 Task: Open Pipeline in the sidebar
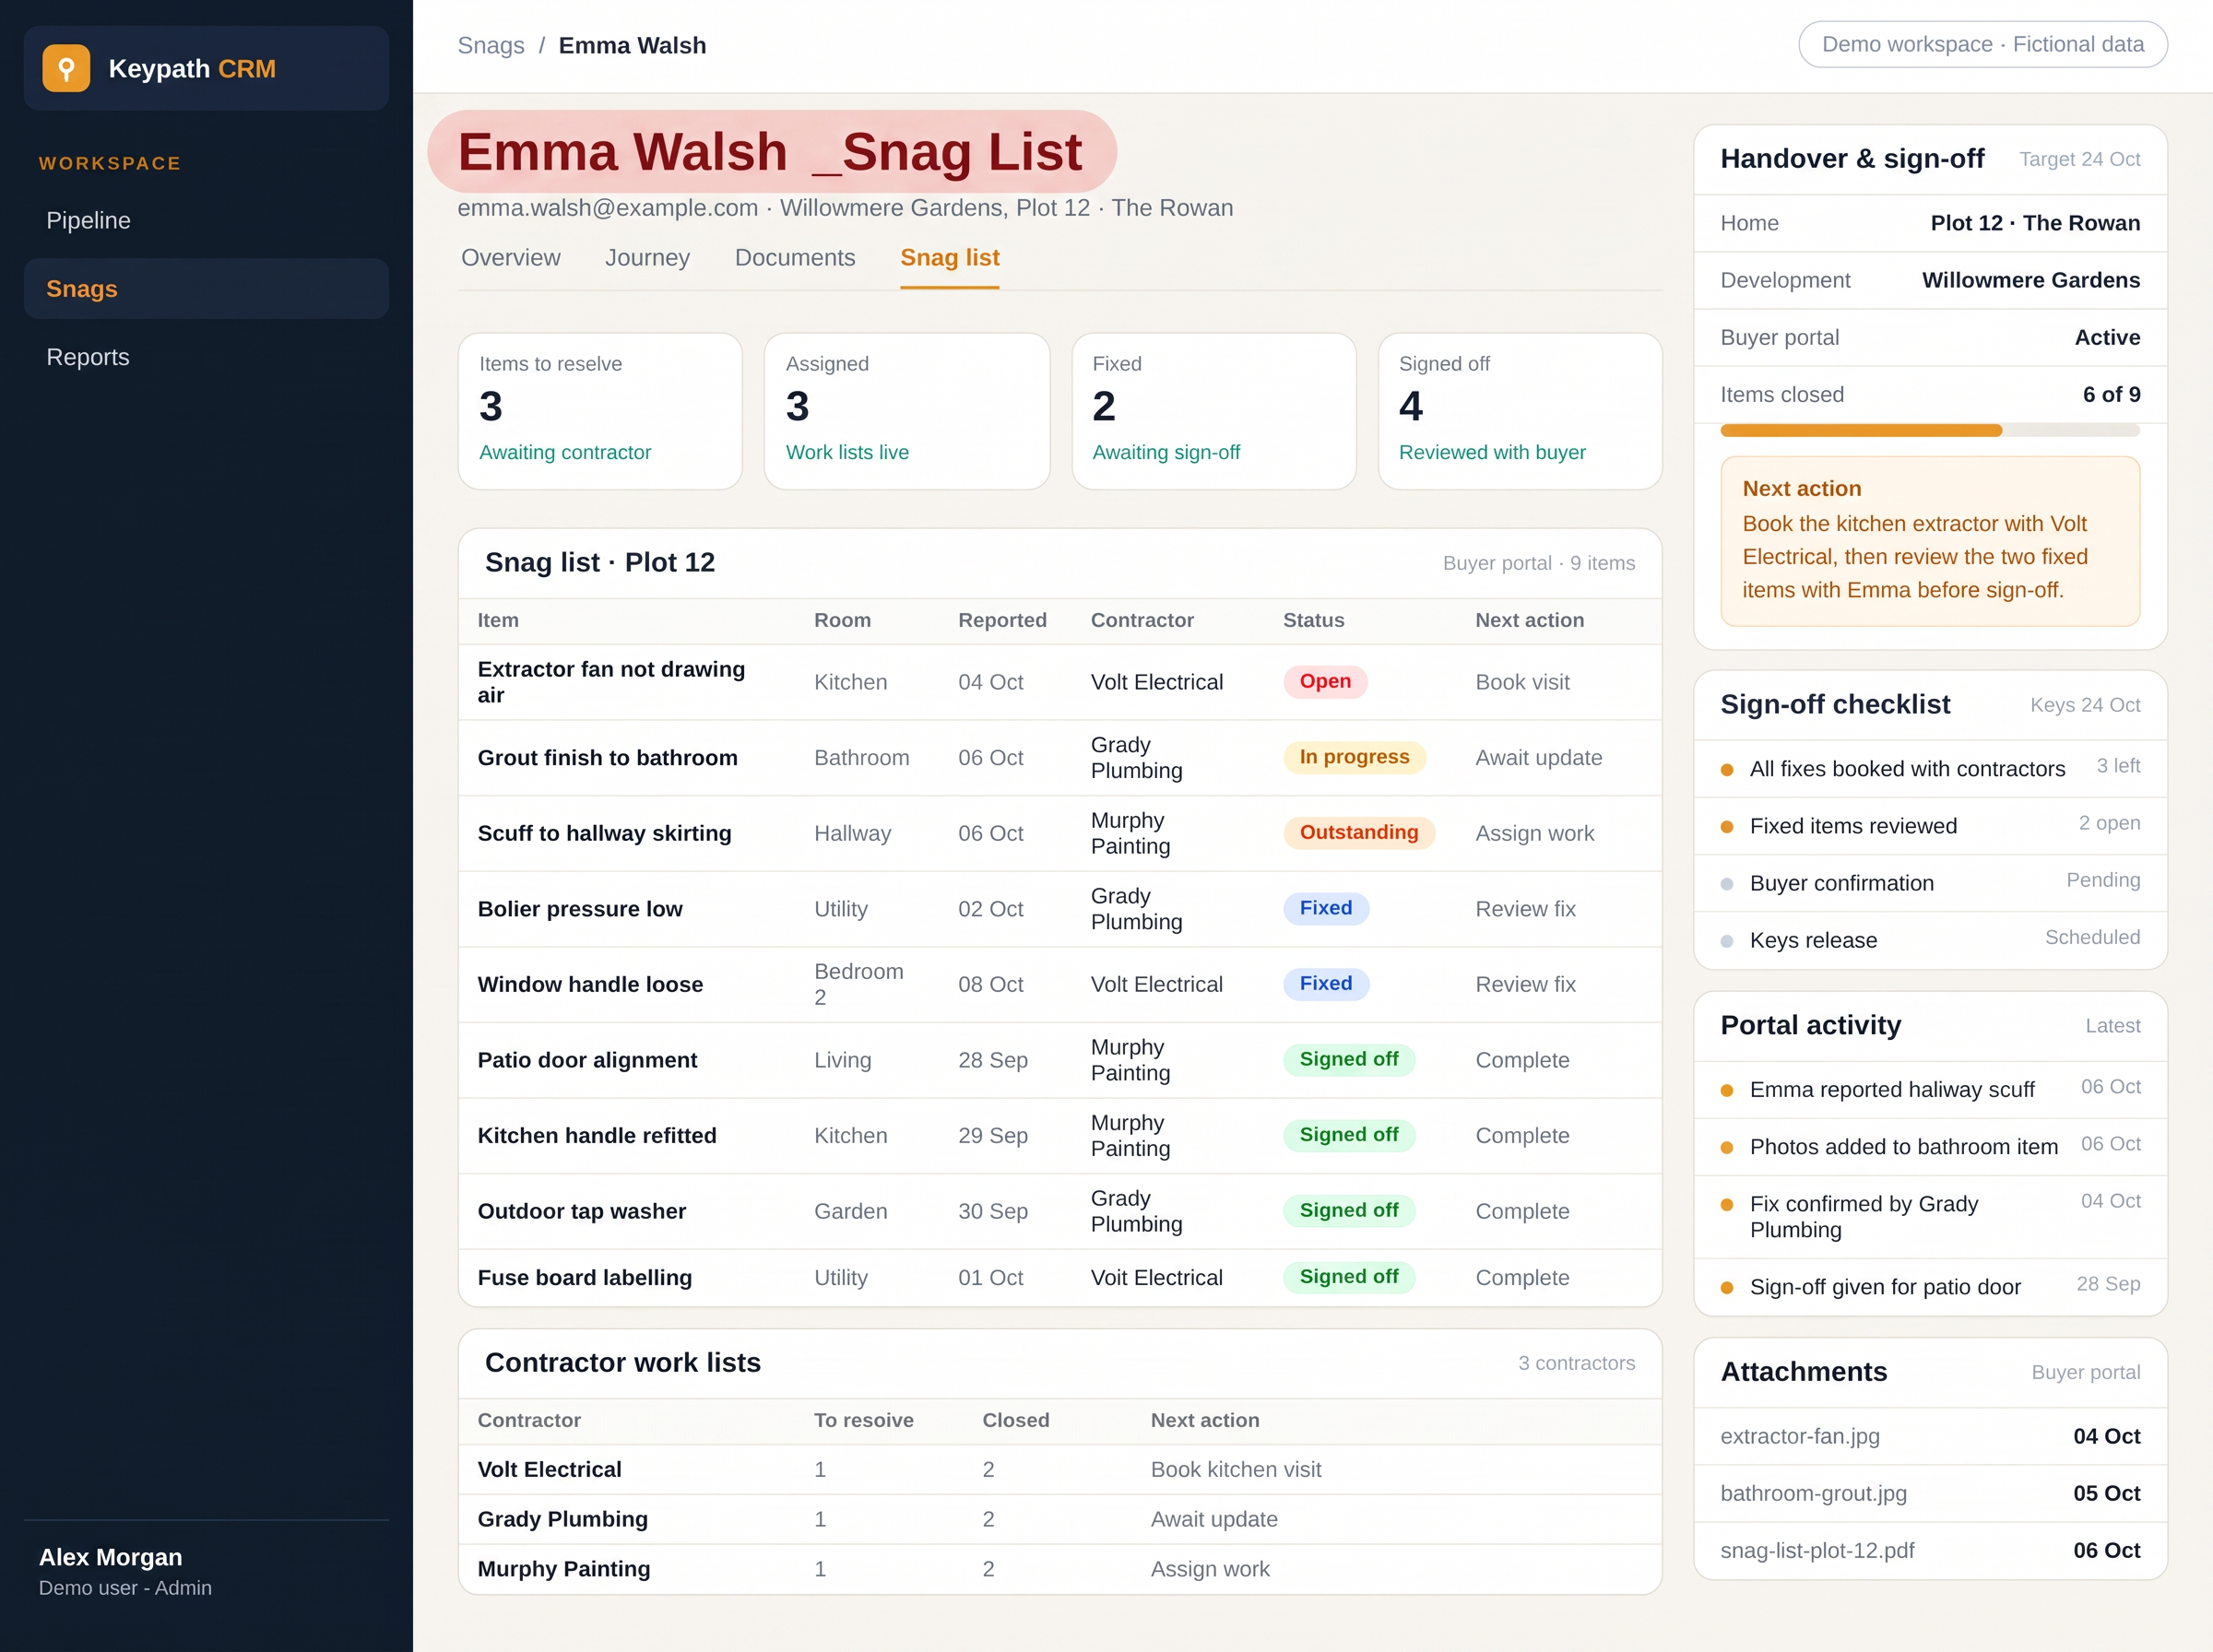coord(206,220)
